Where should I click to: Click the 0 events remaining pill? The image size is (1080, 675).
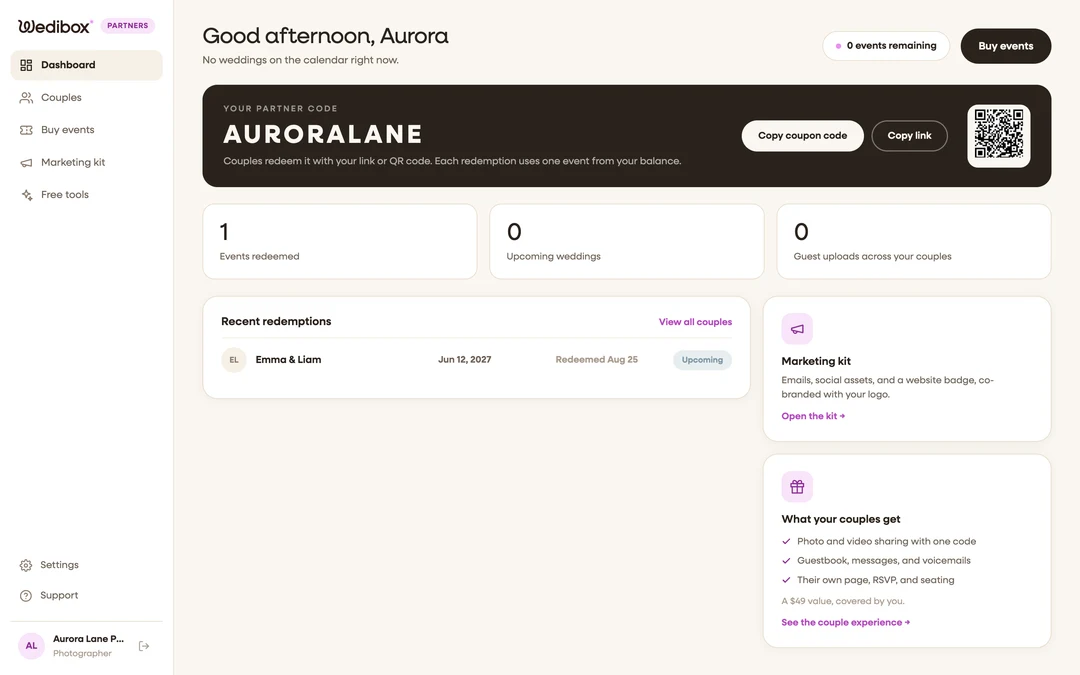(886, 45)
